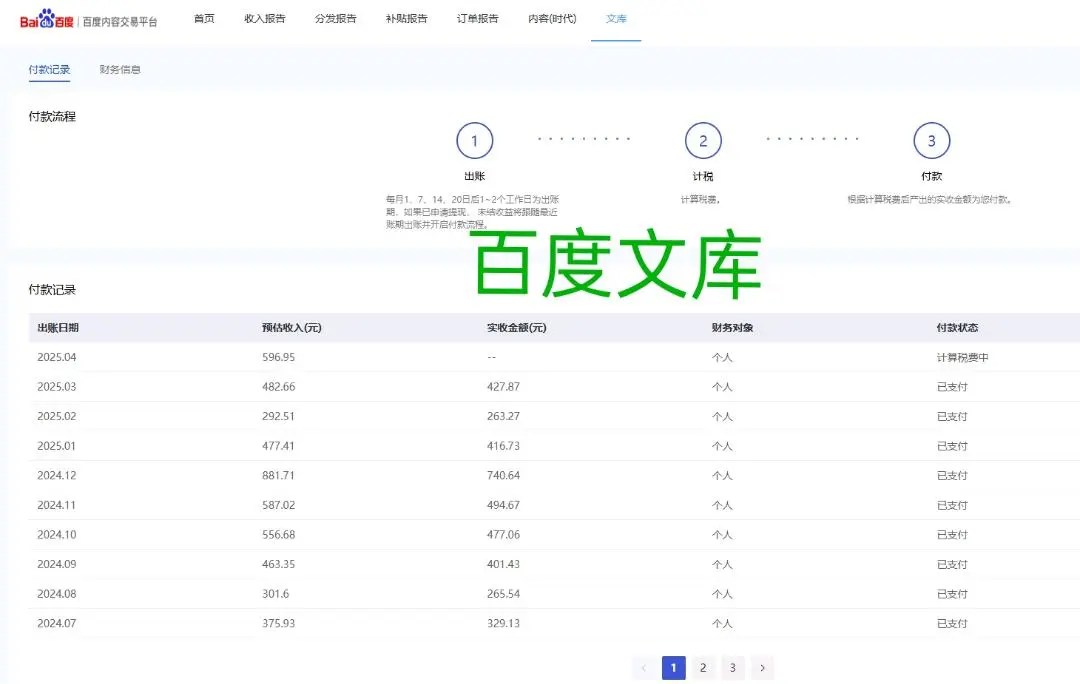
Task: Click 个人 in the 2024.07 row
Action: coord(722,623)
